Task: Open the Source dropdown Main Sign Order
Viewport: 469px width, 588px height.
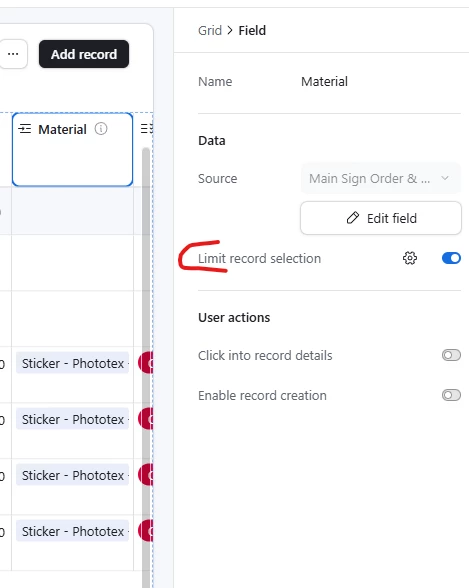Action: tap(381, 178)
